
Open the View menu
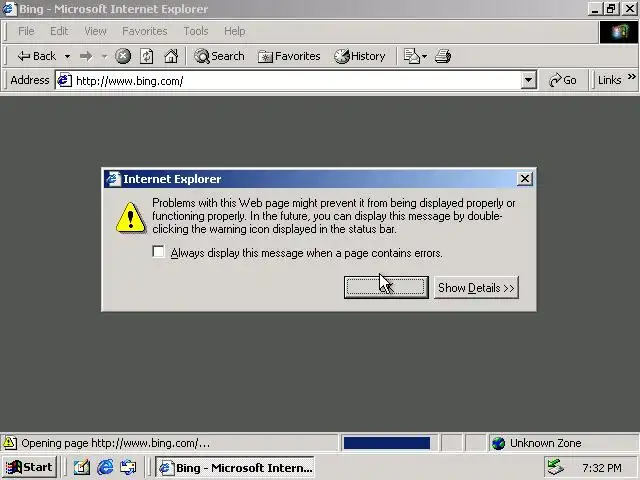(95, 31)
